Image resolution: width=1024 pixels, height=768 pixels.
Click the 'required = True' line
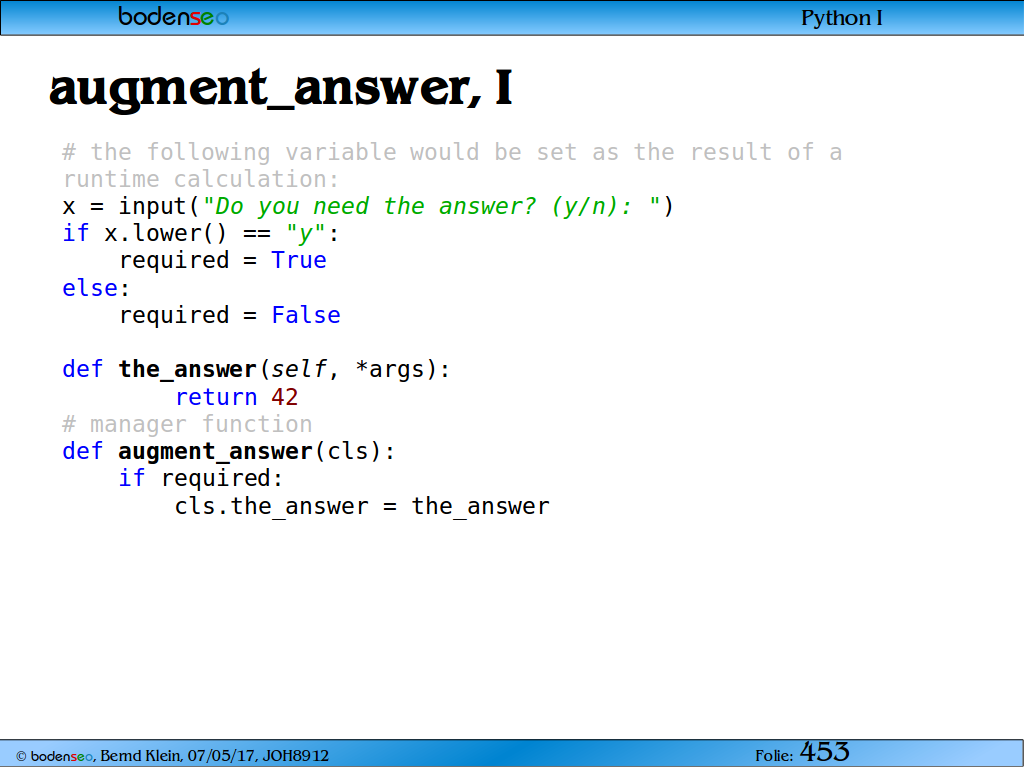coord(222,261)
